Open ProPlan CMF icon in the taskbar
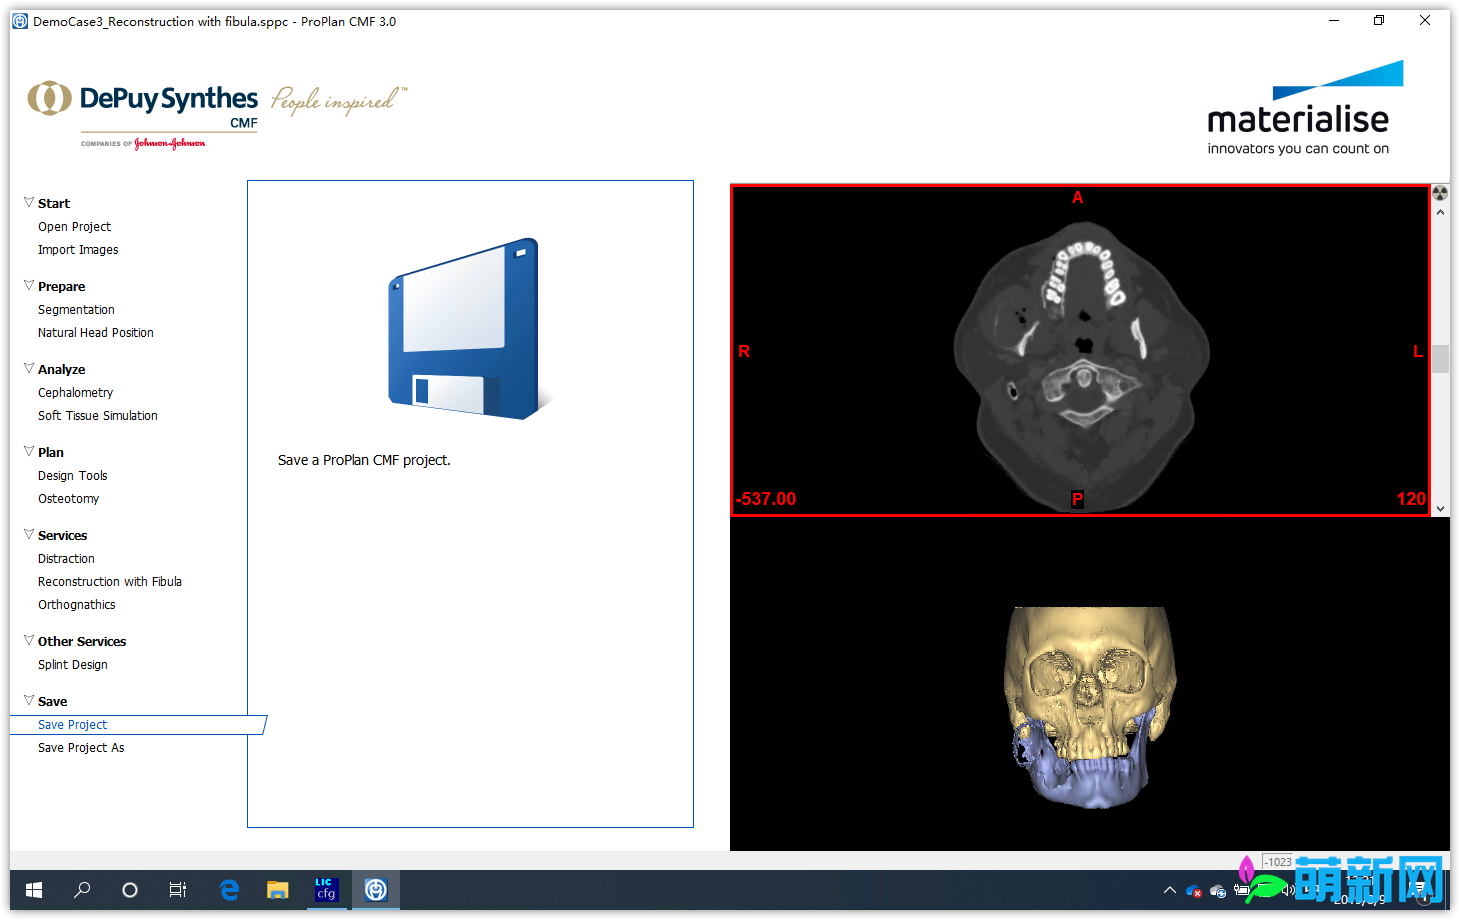Screen dimensions: 1460x920 [x=375, y=889]
